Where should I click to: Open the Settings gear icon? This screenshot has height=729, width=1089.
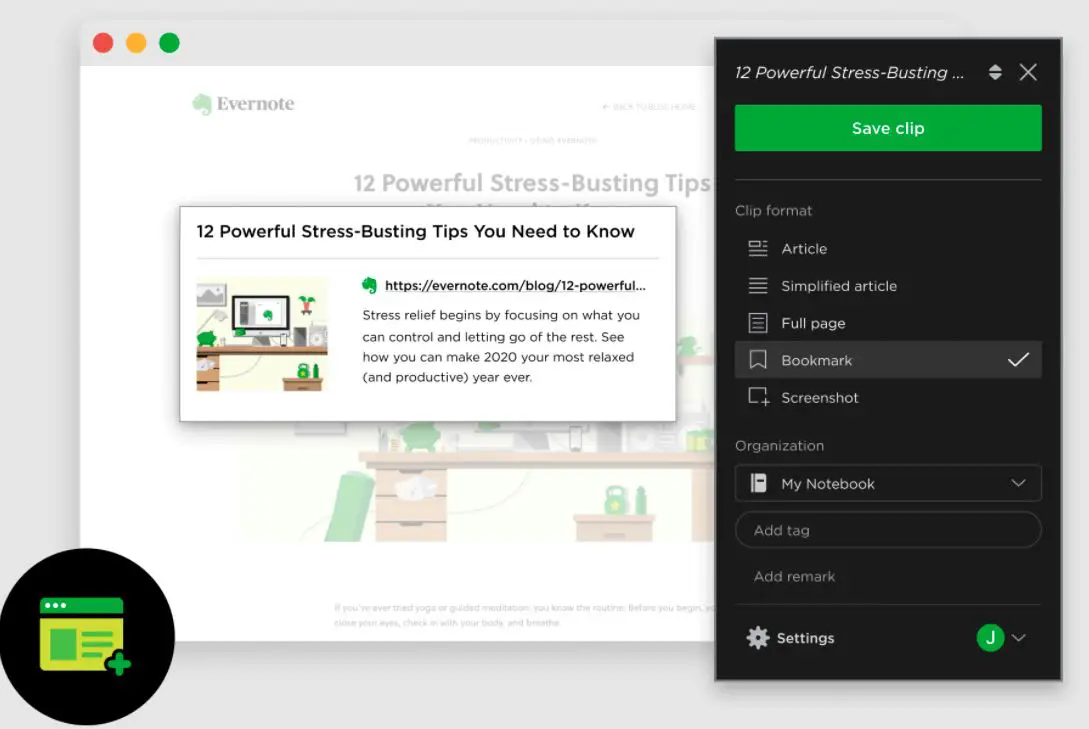coord(758,637)
